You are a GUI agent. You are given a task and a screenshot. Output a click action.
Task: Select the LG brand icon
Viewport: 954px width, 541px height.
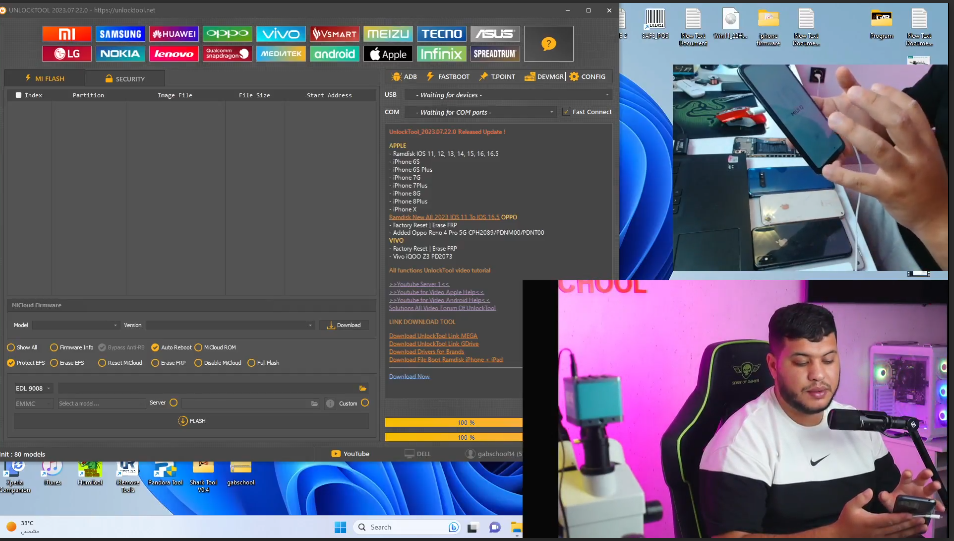67,54
